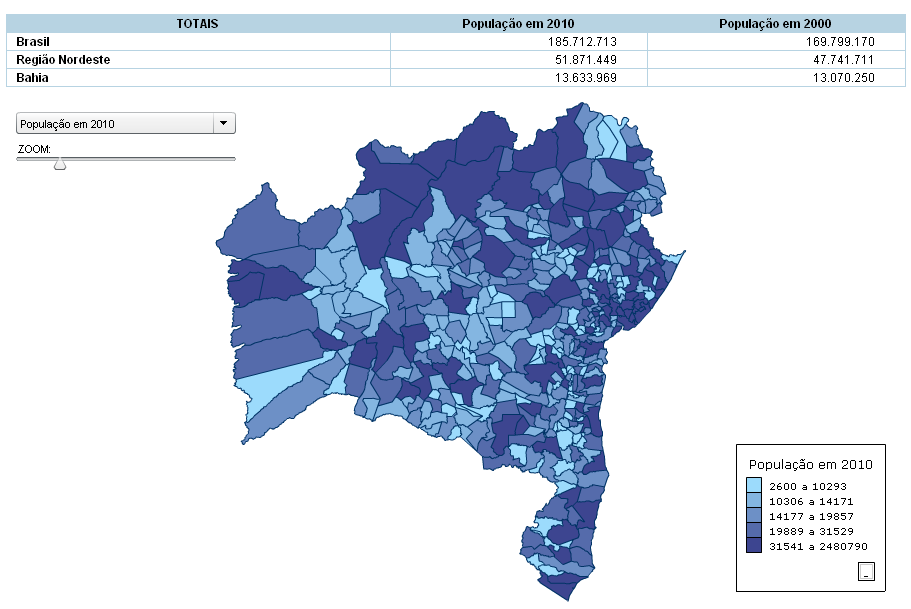Click the lightest swatch for 2600 a 10293

tap(754, 486)
